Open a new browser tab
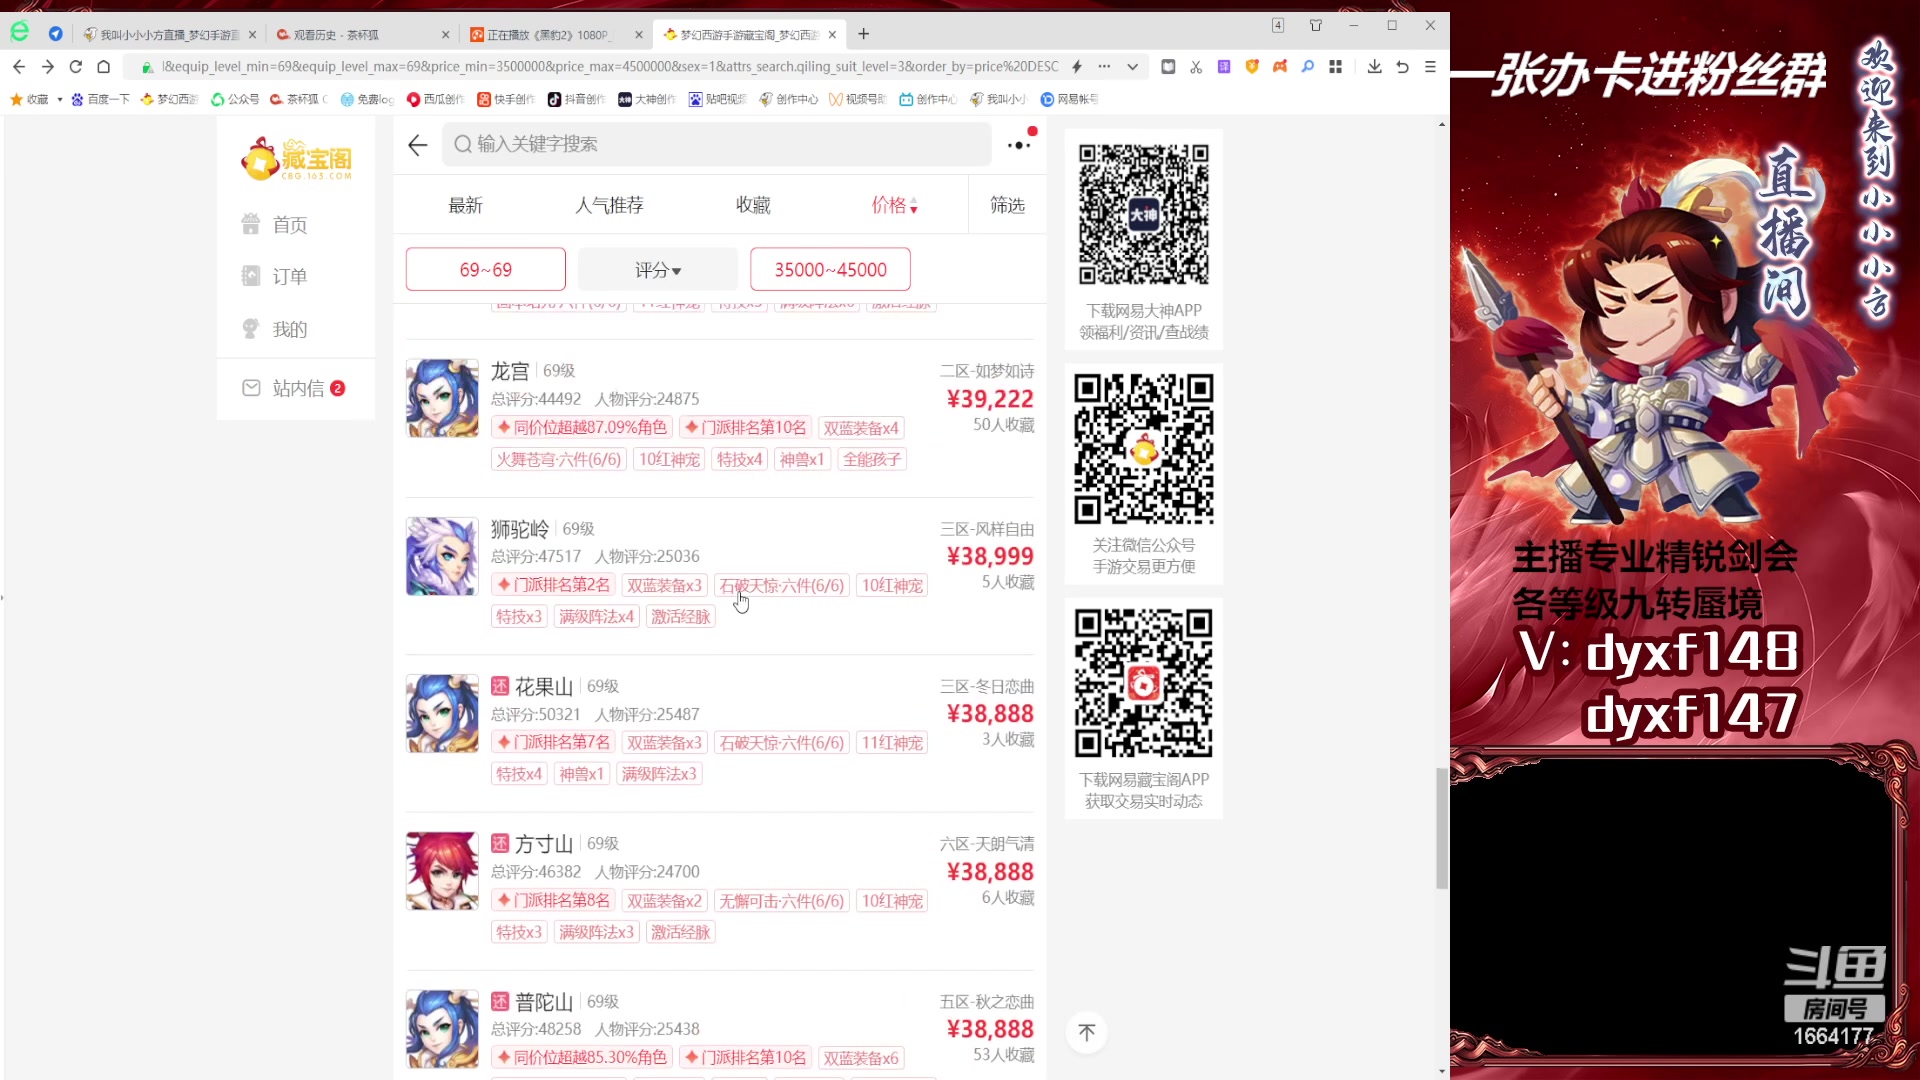The height and width of the screenshot is (1080, 1920). coord(863,34)
